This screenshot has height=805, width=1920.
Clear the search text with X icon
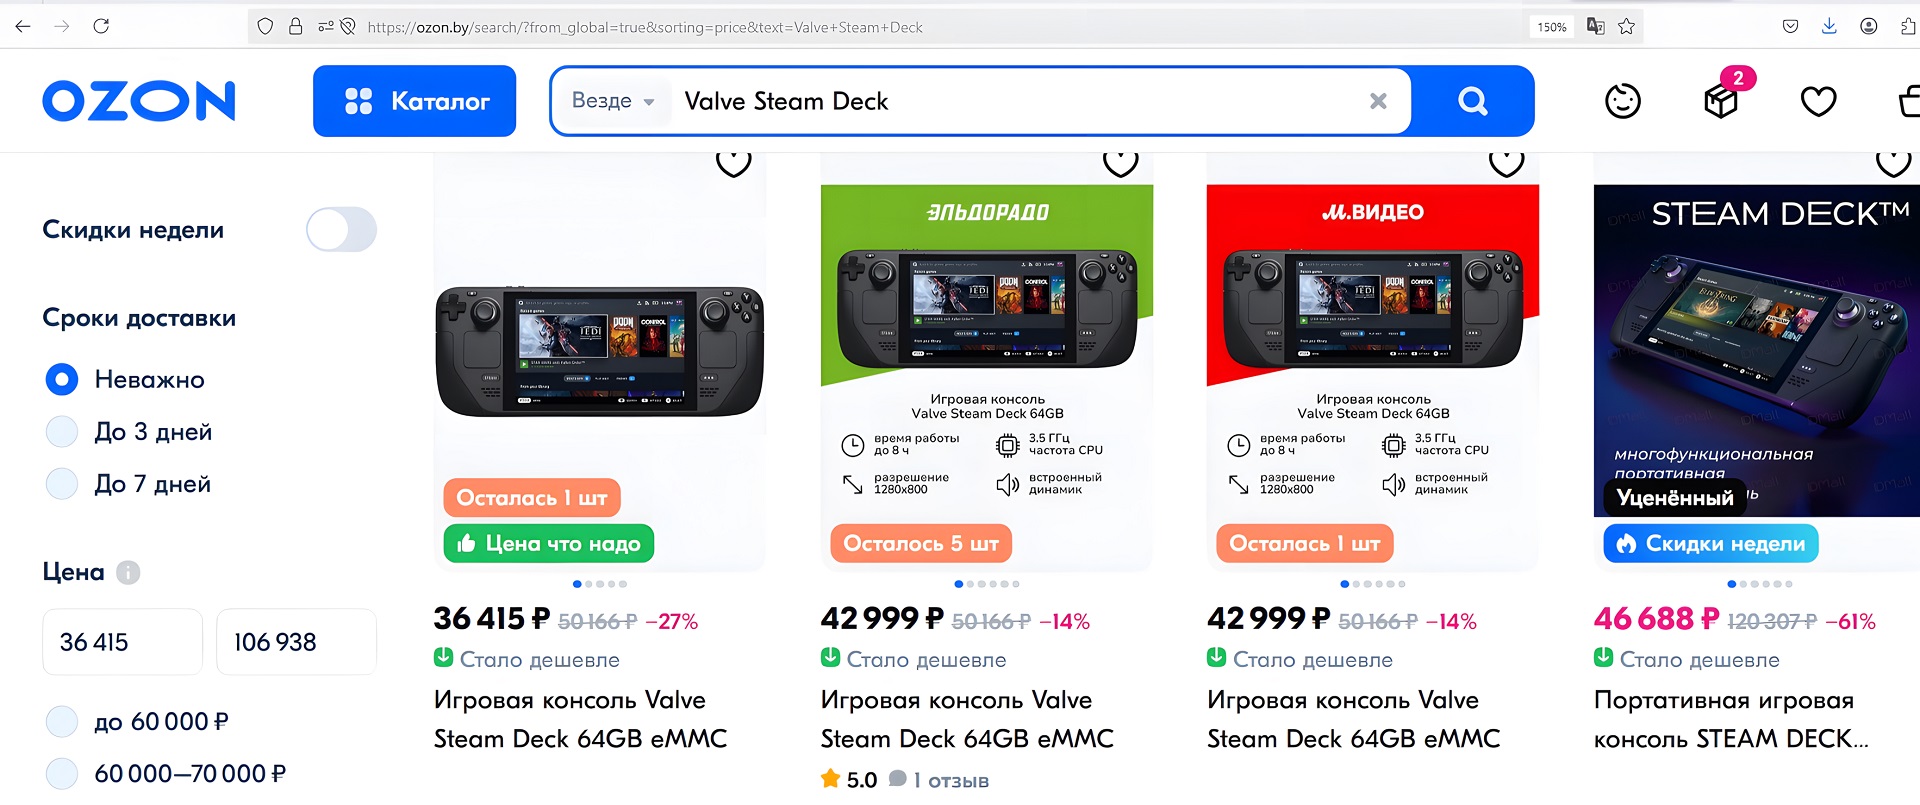pyautogui.click(x=1378, y=101)
